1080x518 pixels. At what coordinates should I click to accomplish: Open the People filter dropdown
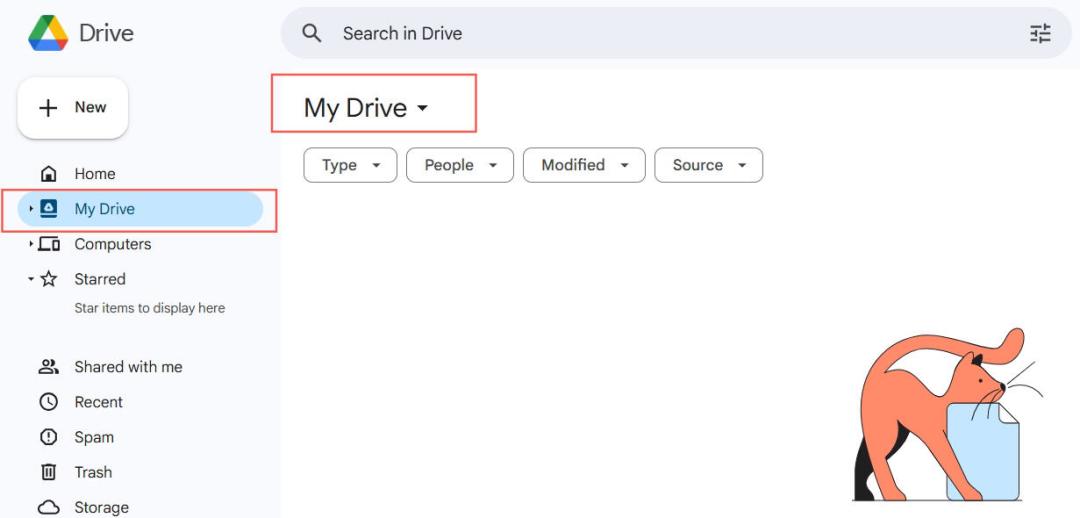coord(459,165)
